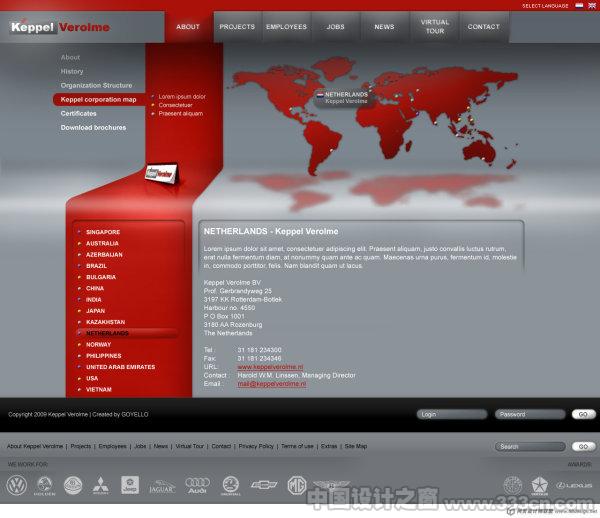Select PHILIPPINES in the country list
This screenshot has height=518, width=600.
[103, 356]
